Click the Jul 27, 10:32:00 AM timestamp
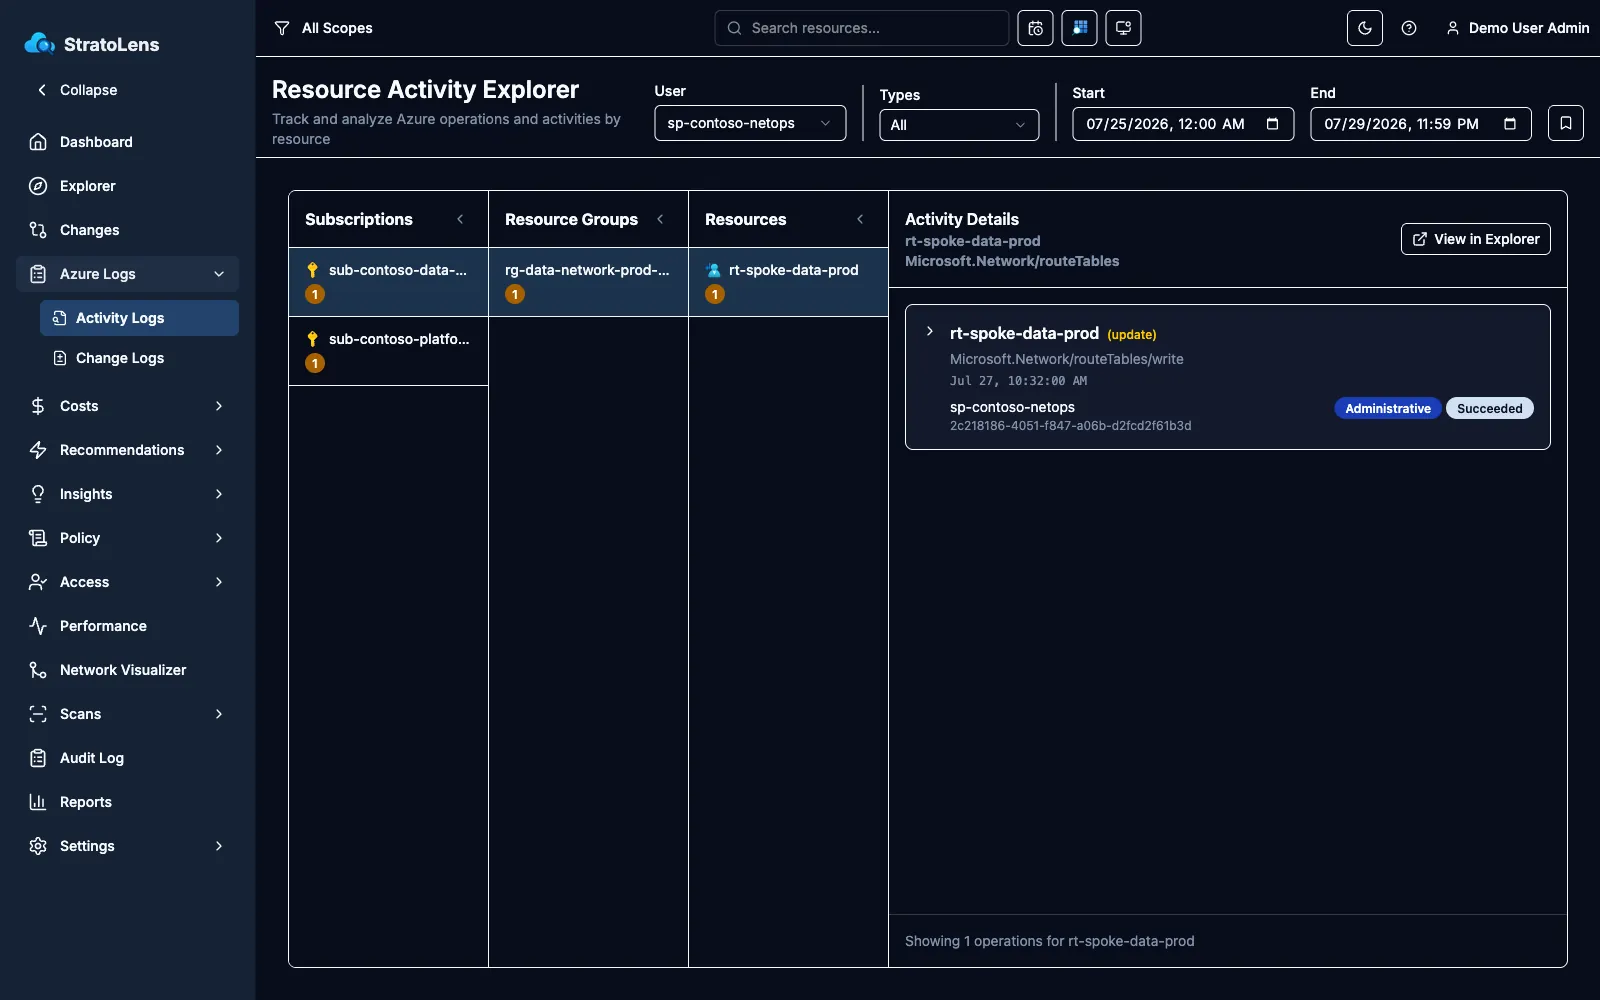Viewport: 1600px width, 1000px height. (x=1018, y=381)
